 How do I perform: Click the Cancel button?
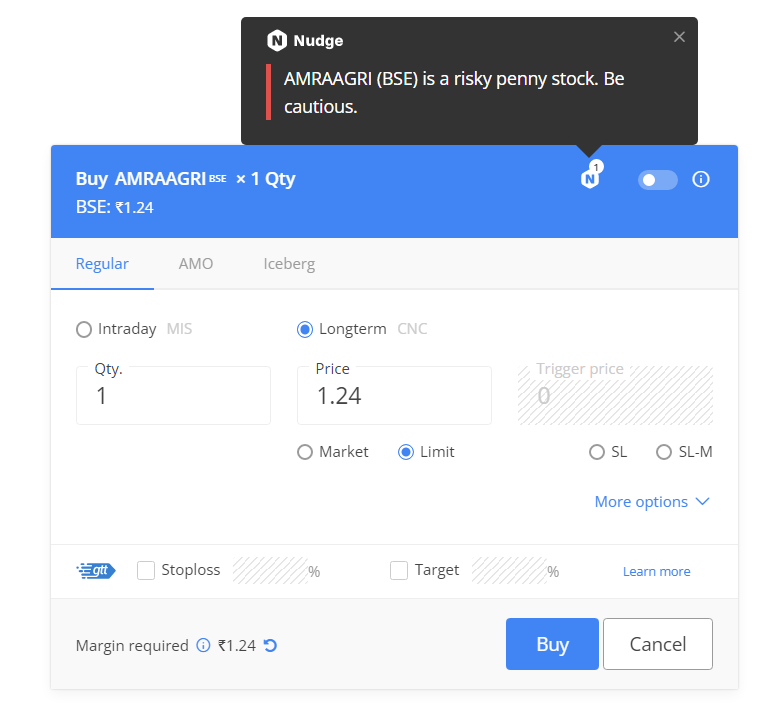pos(658,644)
